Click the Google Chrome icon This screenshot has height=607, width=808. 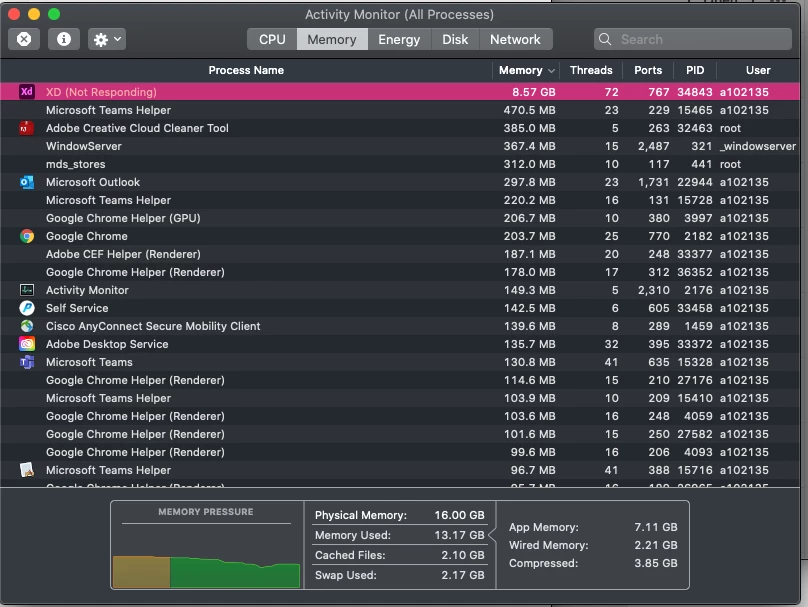[27, 236]
